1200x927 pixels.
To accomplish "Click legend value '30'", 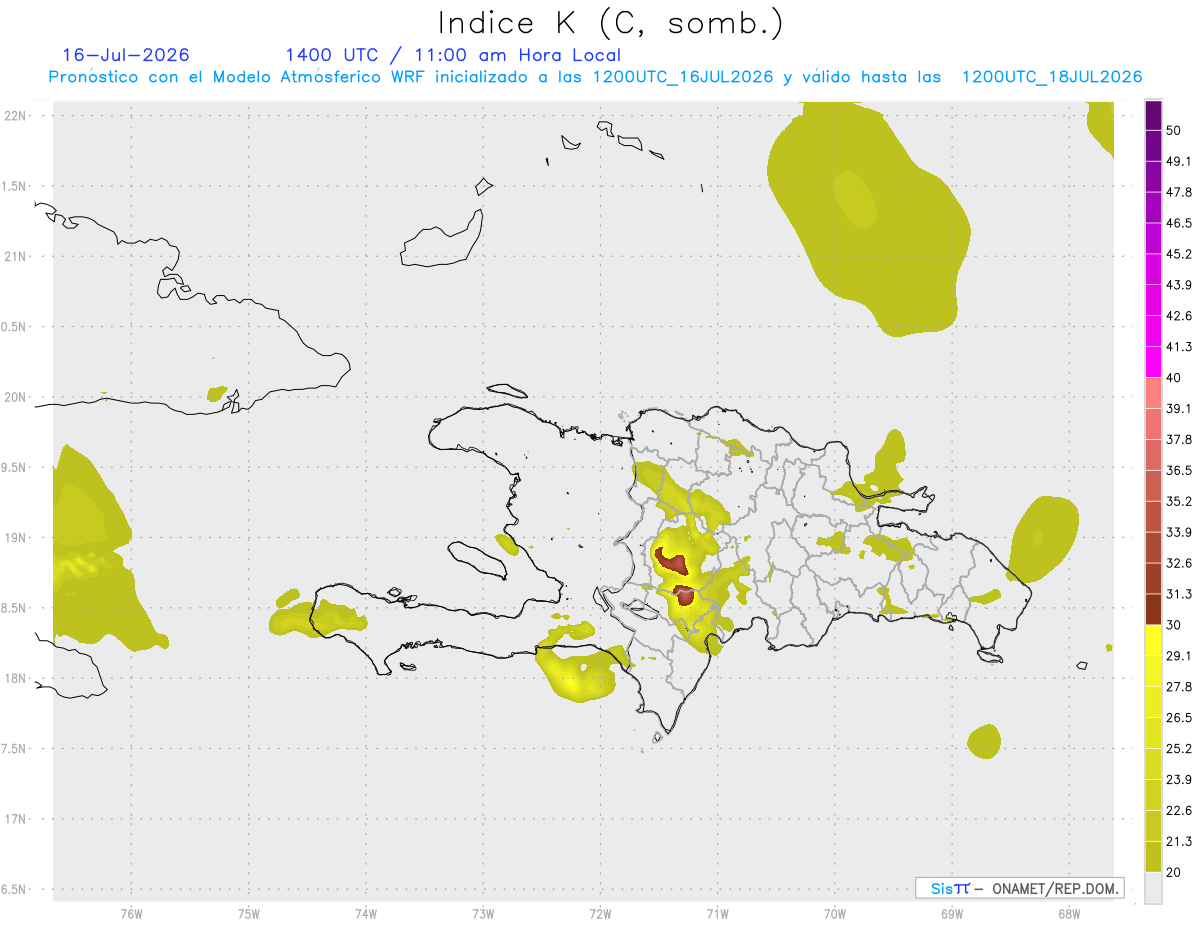I will click(1175, 625).
